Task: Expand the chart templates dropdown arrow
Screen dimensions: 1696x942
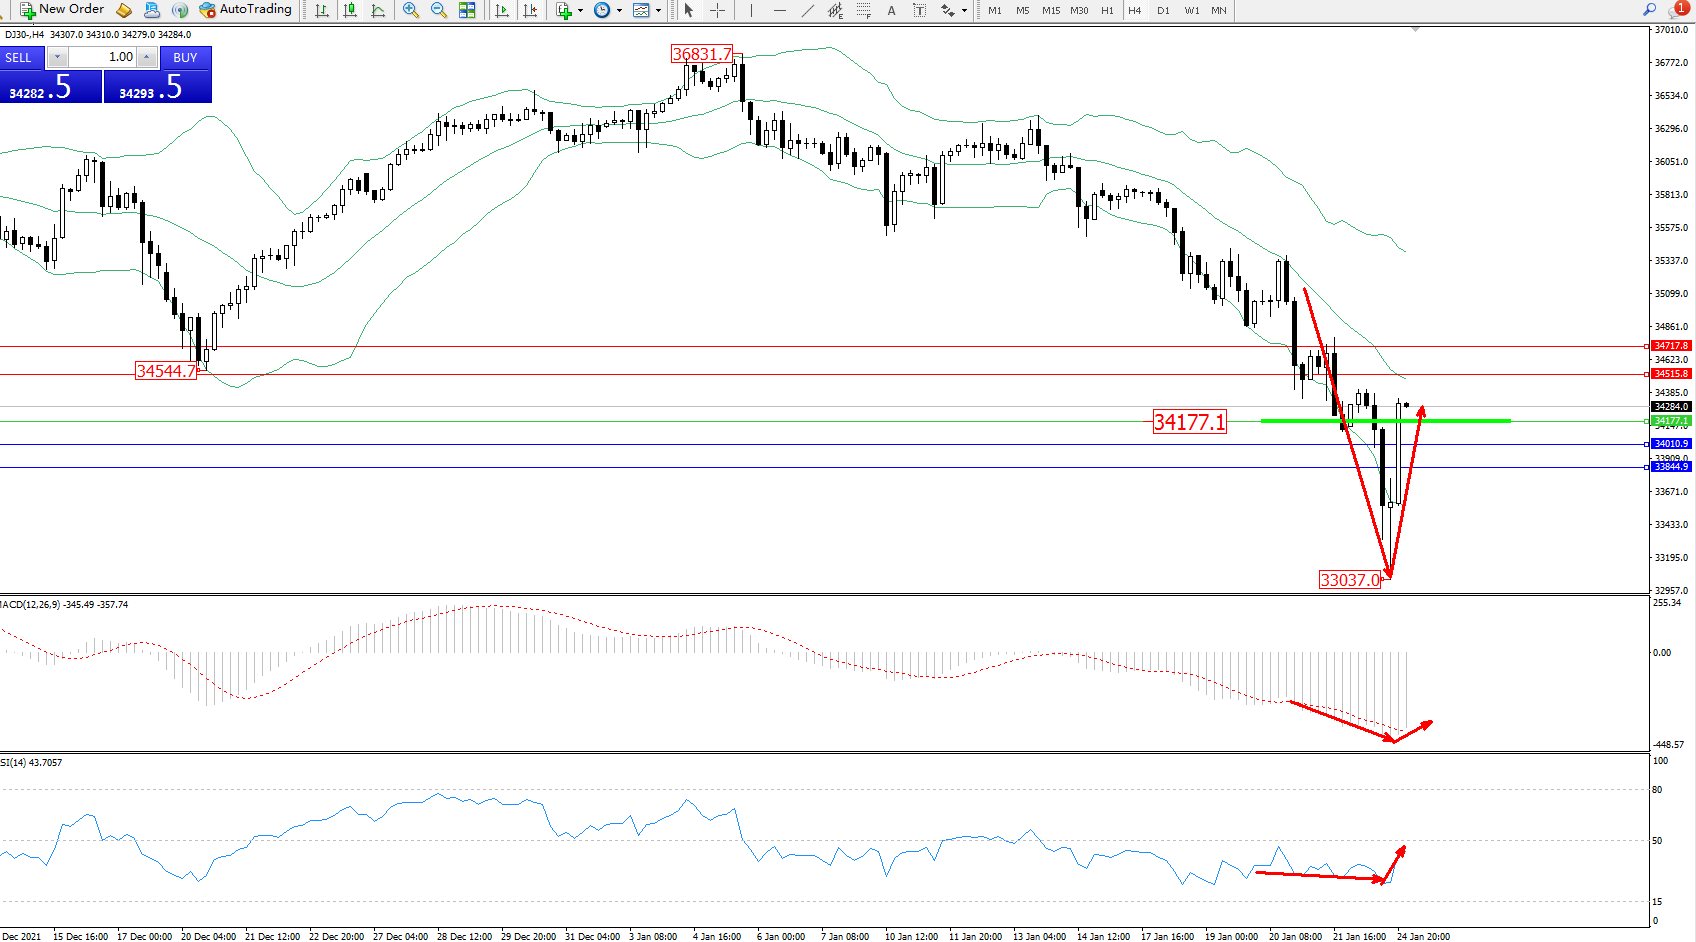Action: pos(658,11)
